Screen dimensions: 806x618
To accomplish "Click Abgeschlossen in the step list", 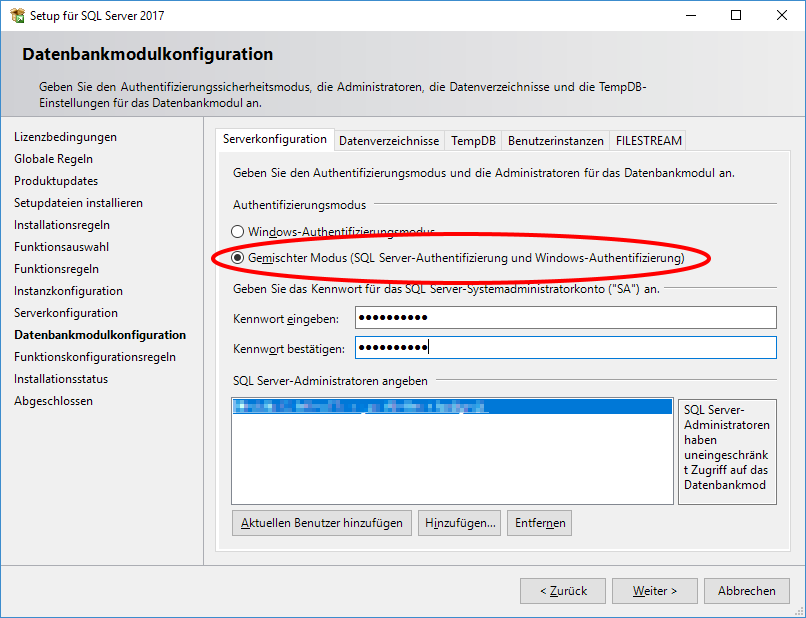I will click(53, 401).
